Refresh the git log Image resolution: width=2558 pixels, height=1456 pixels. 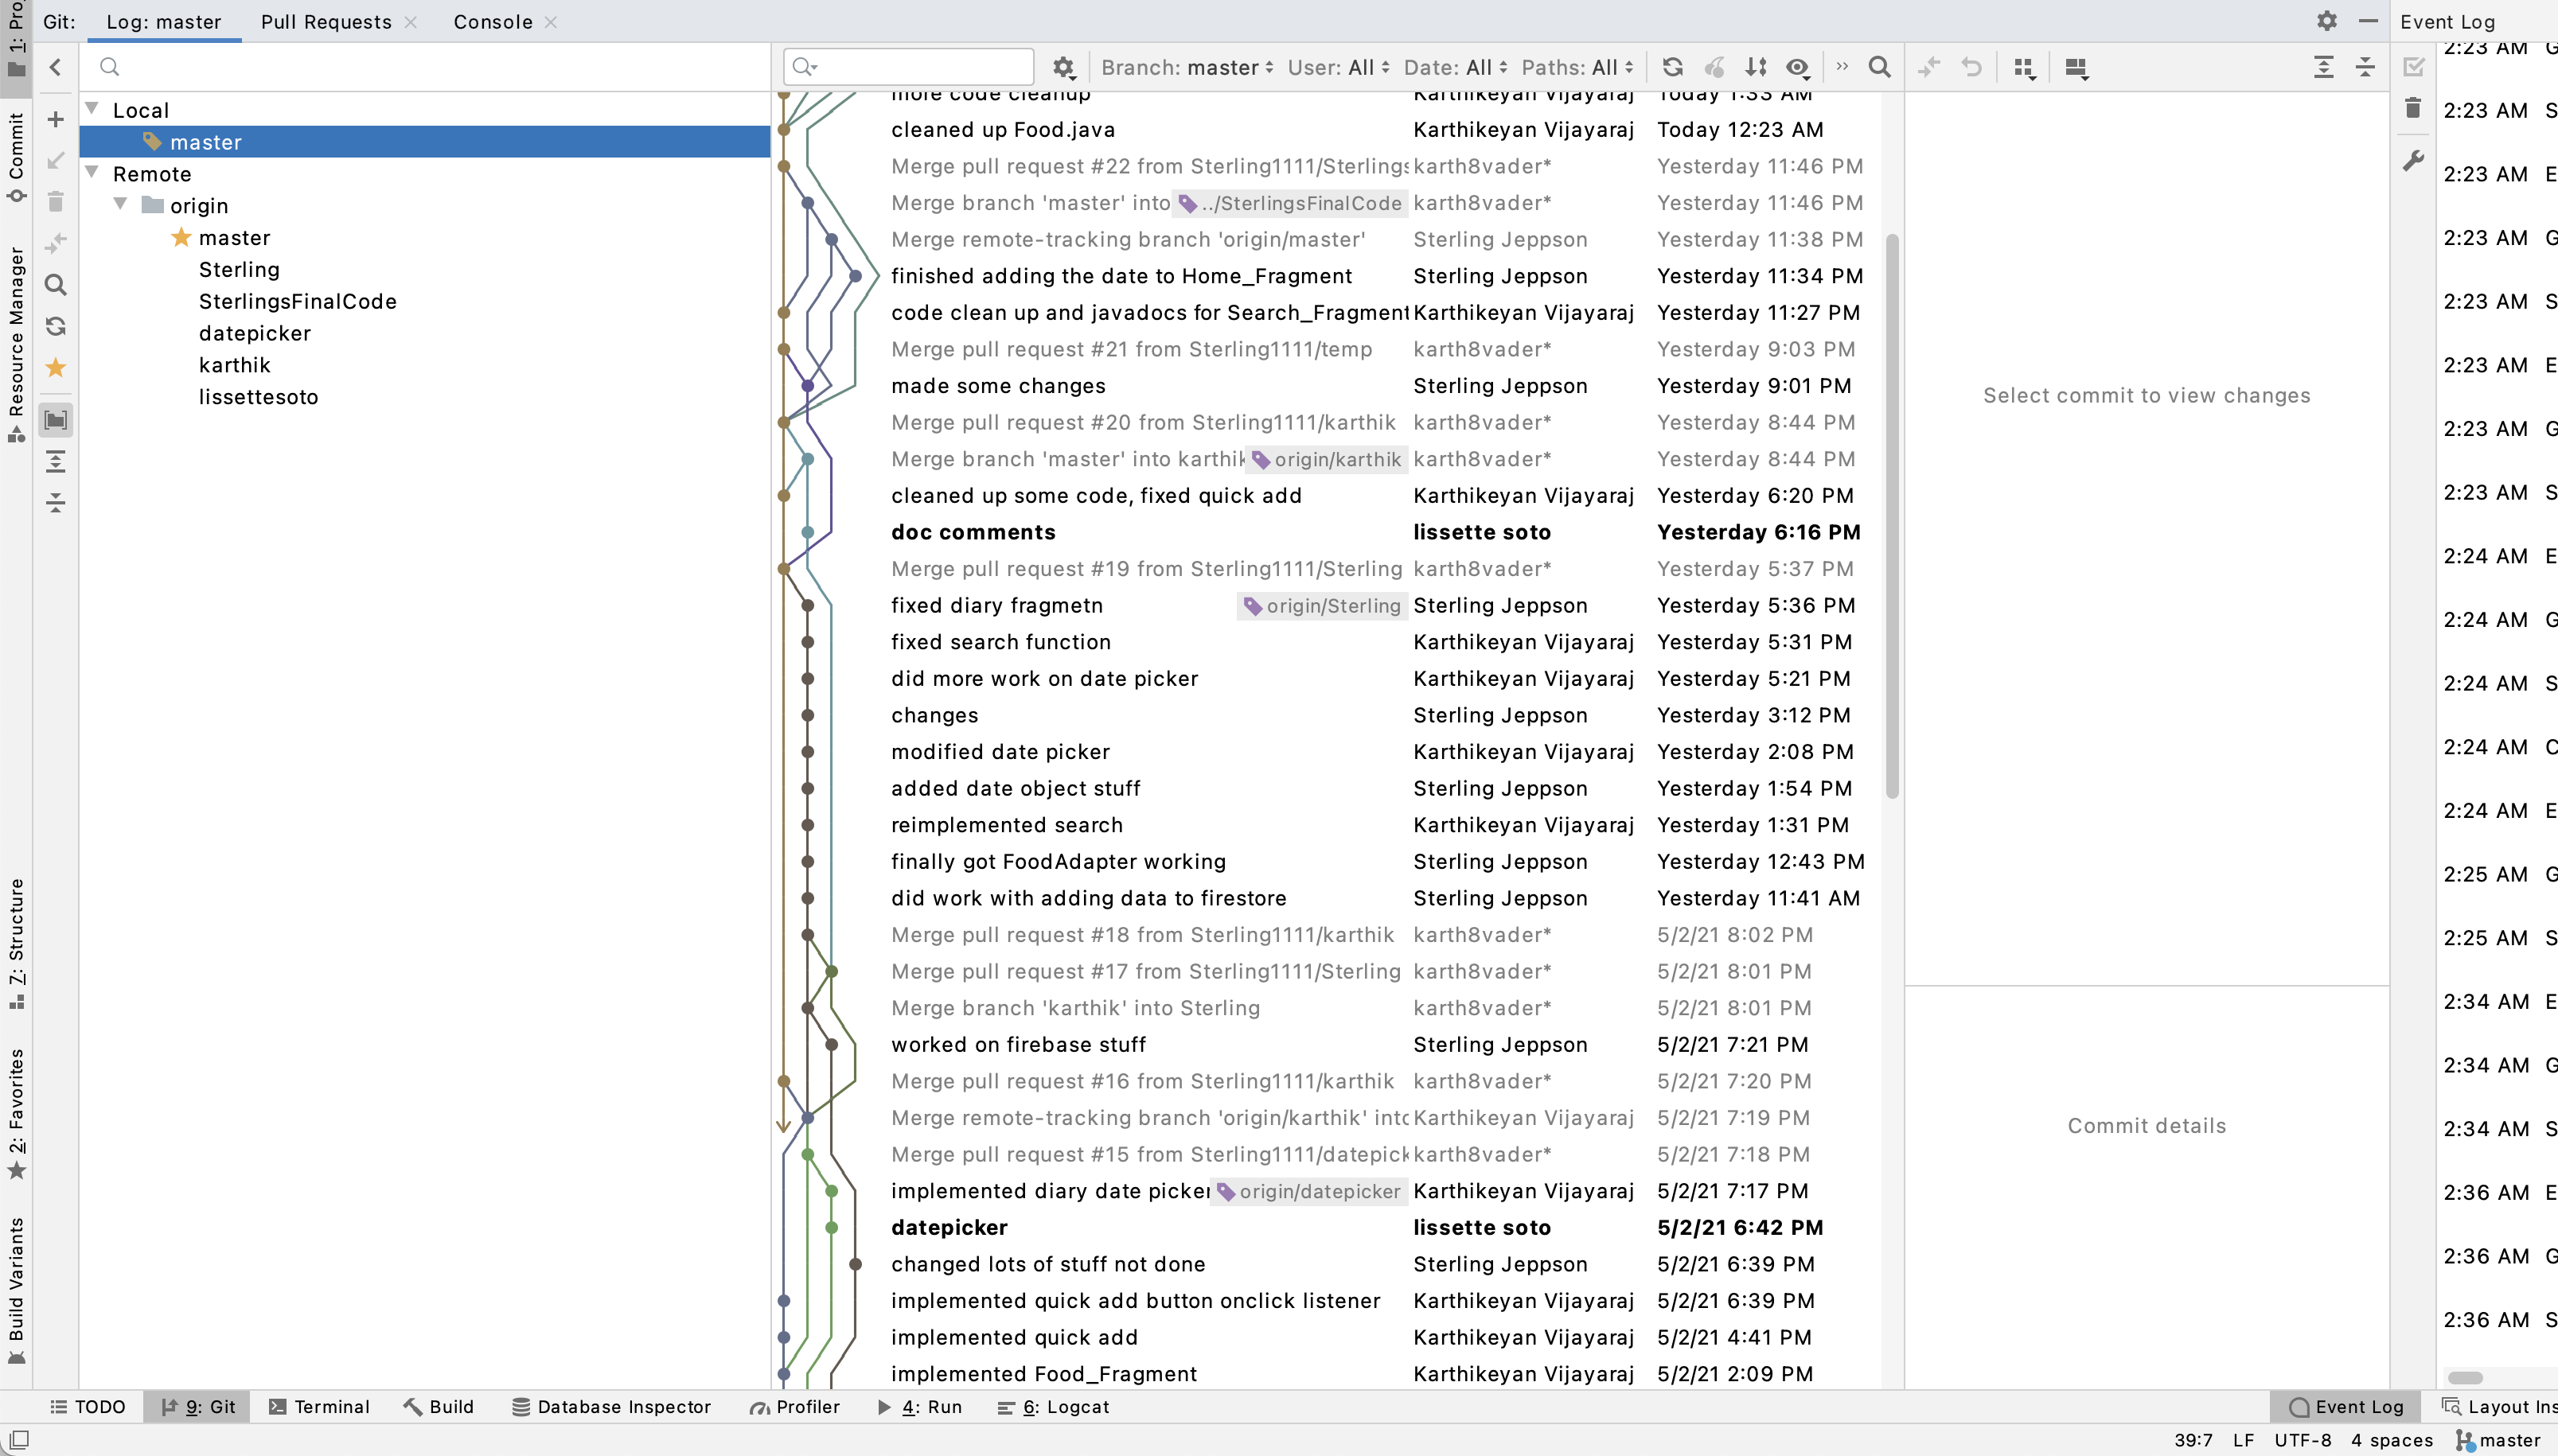(x=1672, y=67)
